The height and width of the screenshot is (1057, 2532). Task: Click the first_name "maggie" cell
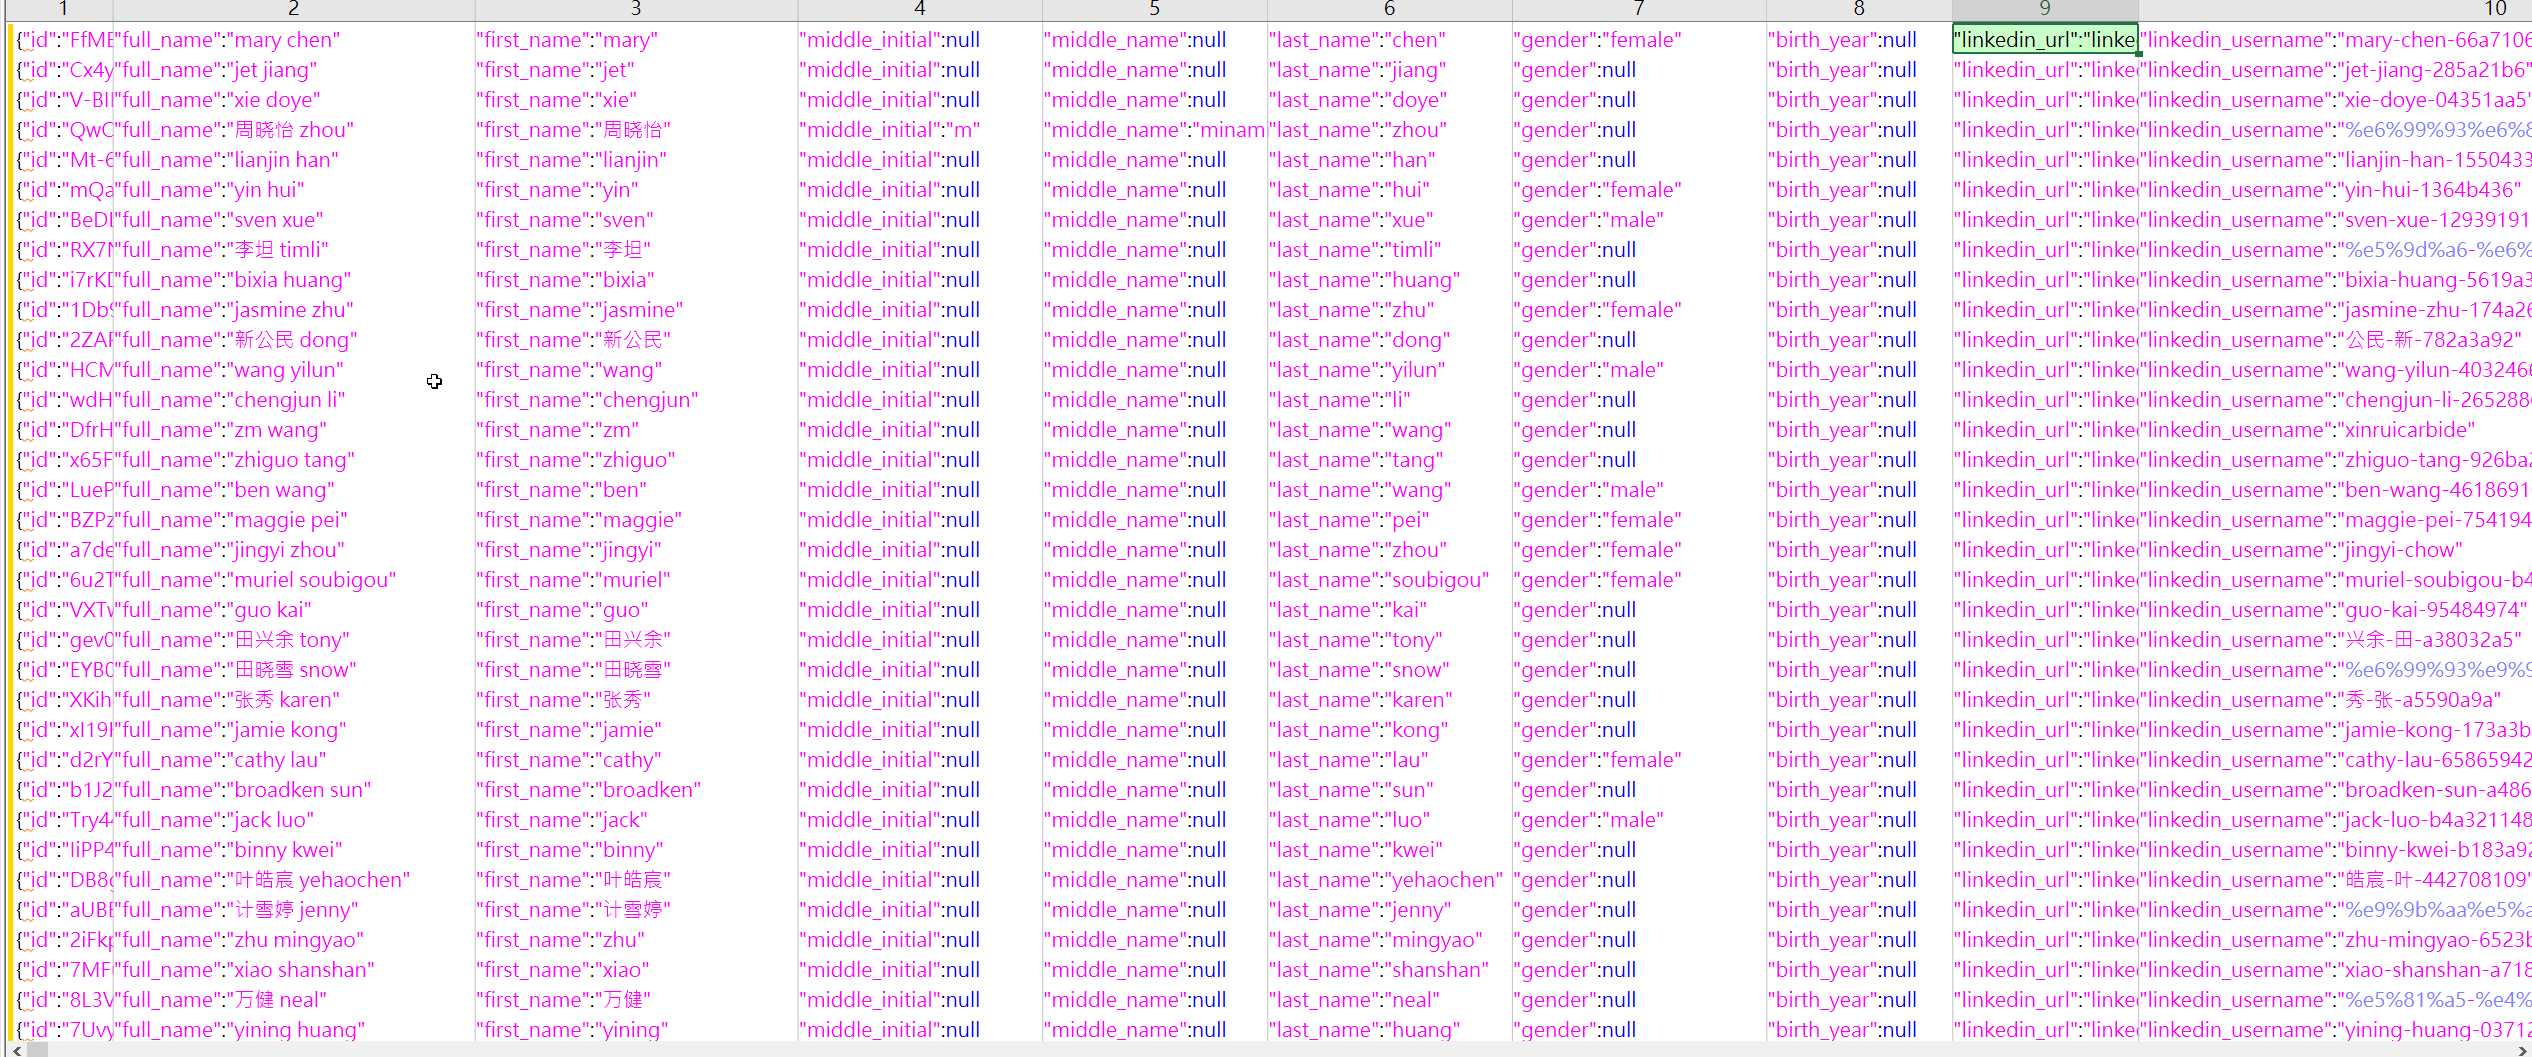click(636, 520)
